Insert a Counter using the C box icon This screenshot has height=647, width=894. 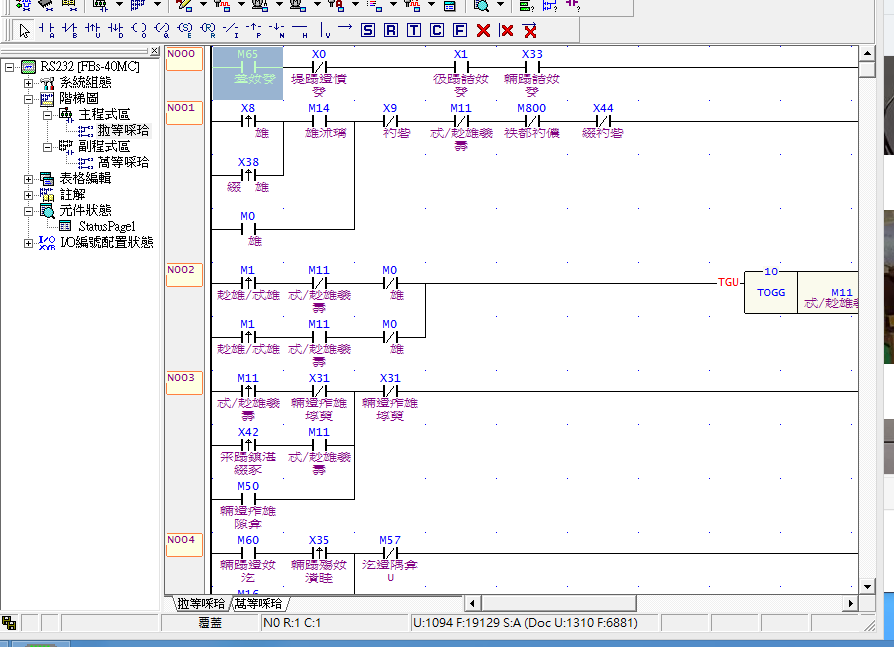437,30
